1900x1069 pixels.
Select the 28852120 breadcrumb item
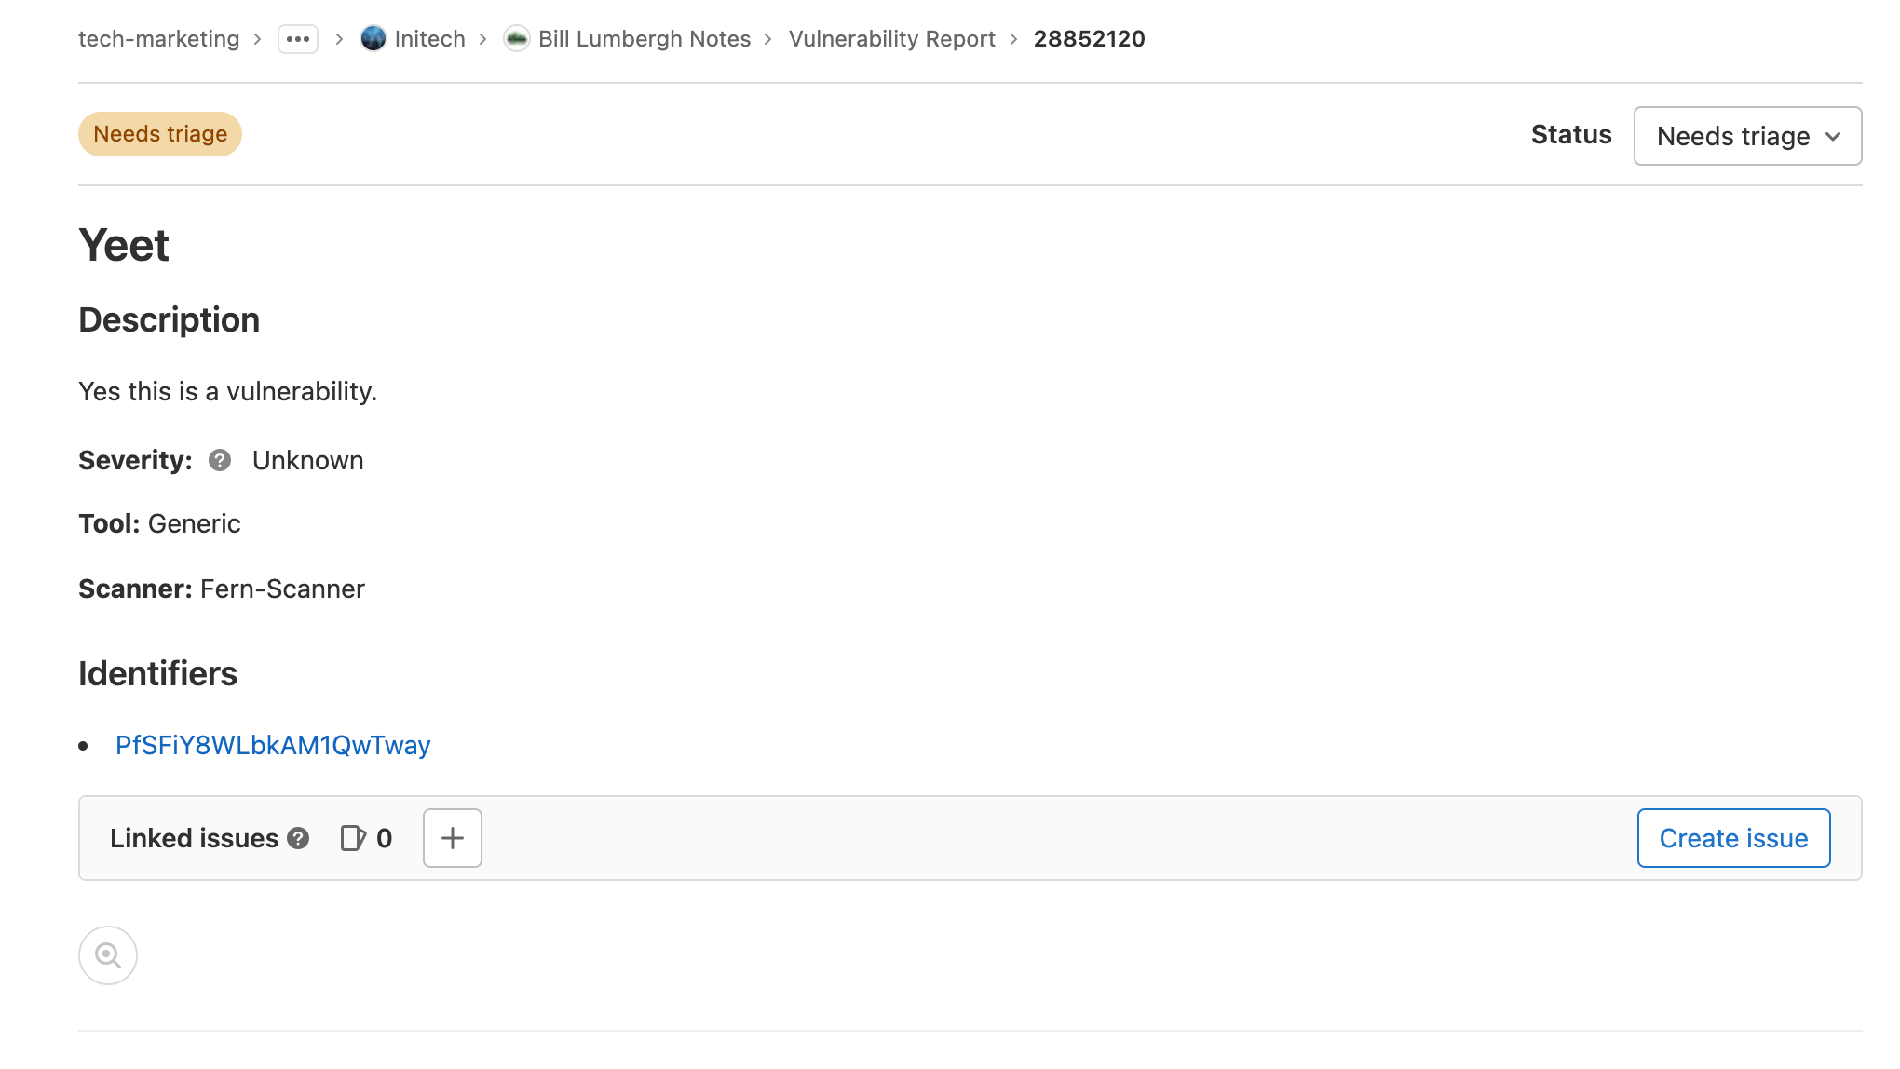[1089, 39]
